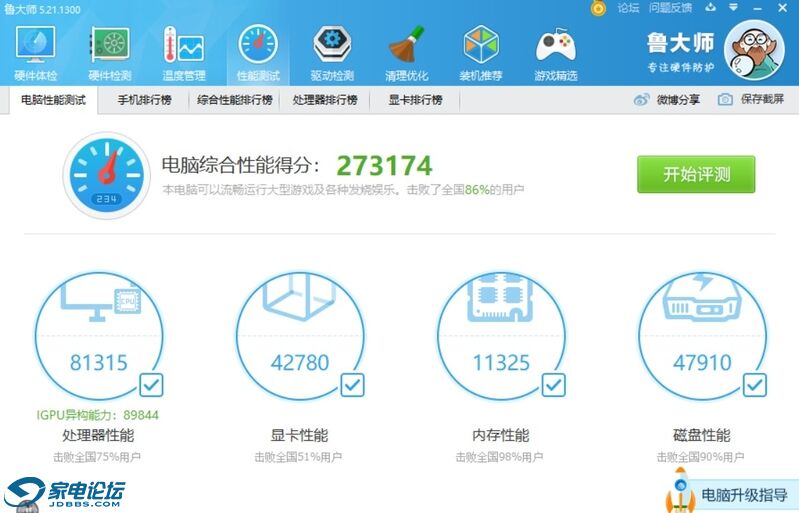Image resolution: width=799 pixels, height=513 pixels.
Task: Click disk score 47910
Action: 702,363
